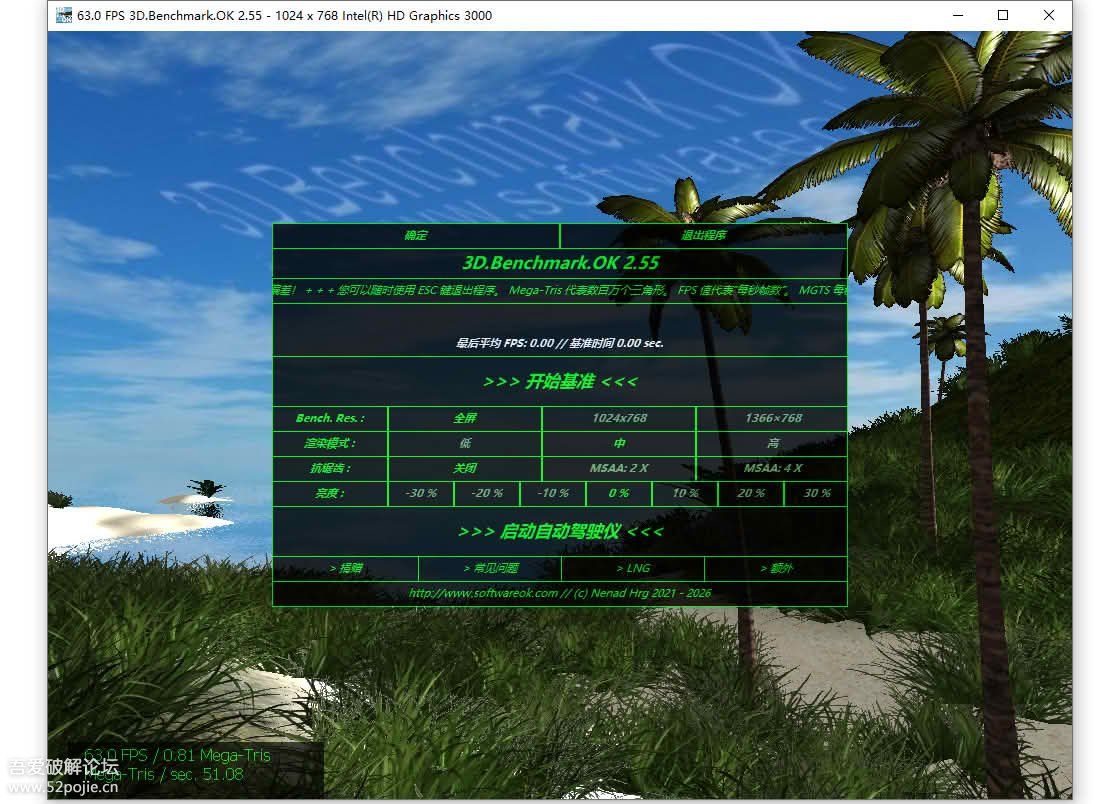The image size is (1106, 804).
Task: Set render mode to 低 (low)
Action: [x=465, y=444]
